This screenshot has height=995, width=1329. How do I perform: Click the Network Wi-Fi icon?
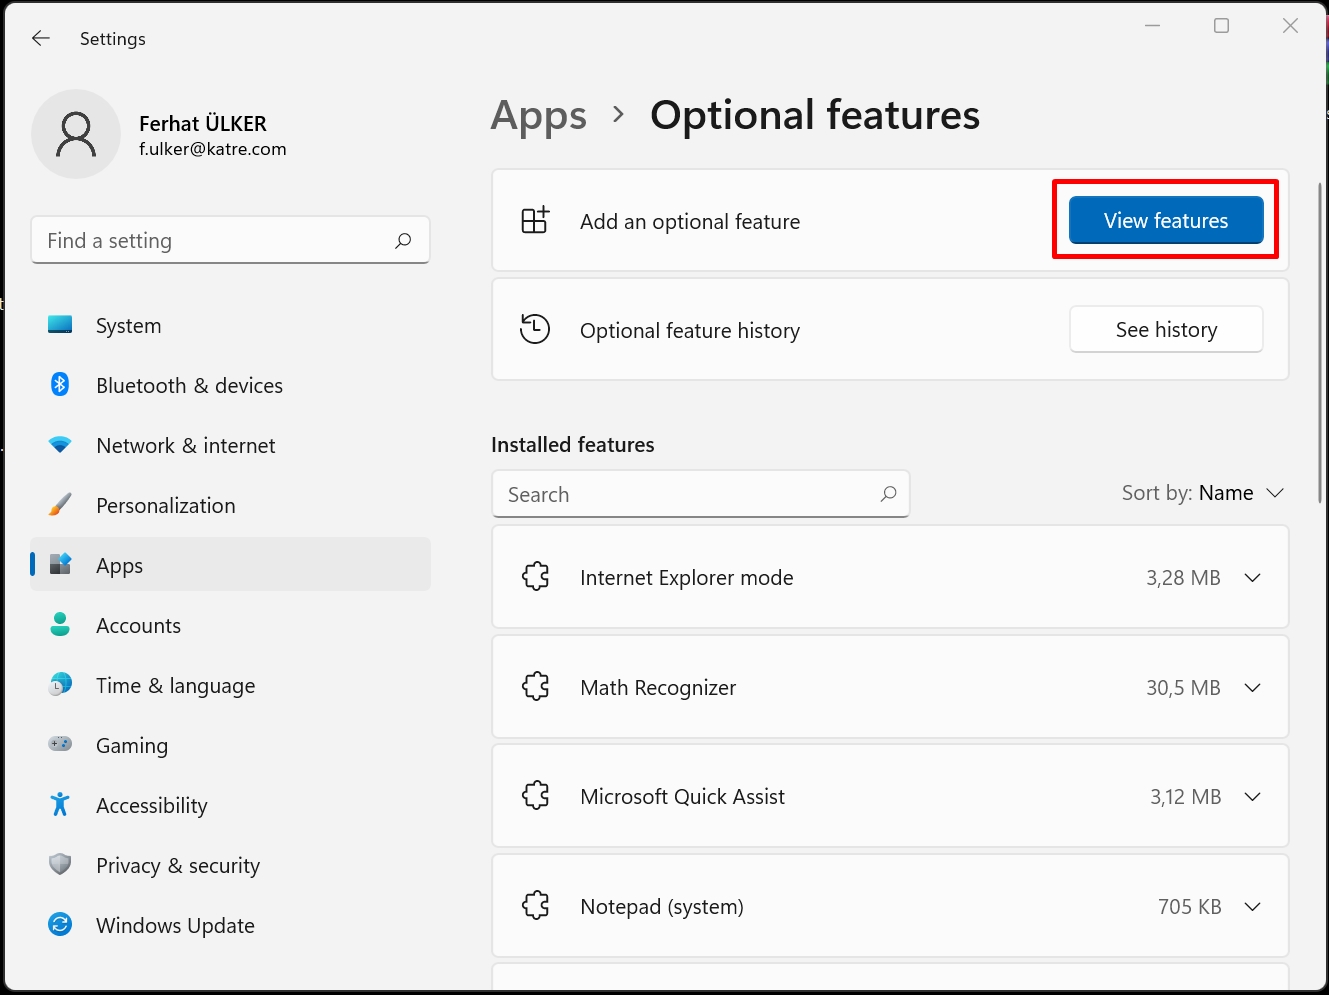60,445
